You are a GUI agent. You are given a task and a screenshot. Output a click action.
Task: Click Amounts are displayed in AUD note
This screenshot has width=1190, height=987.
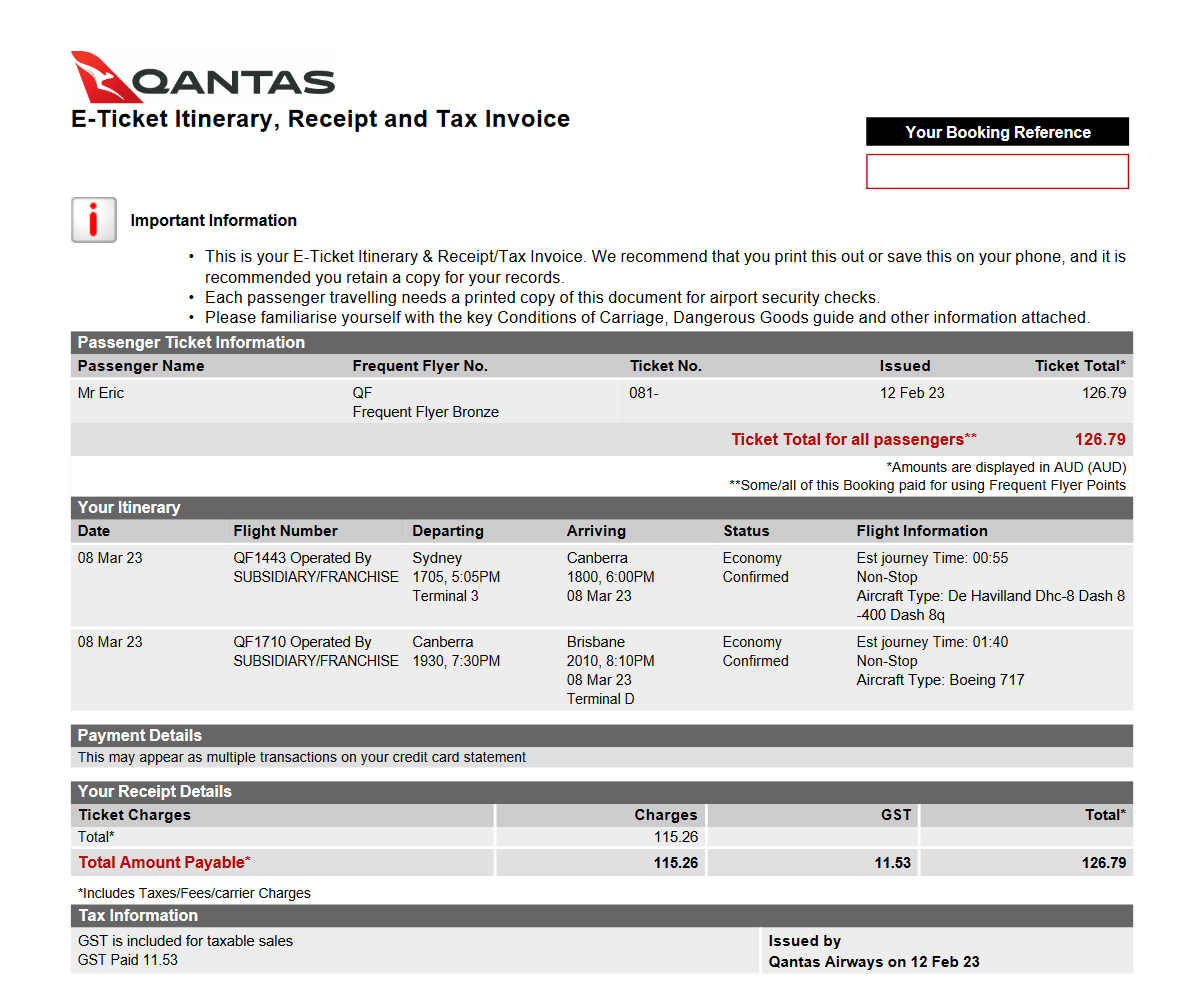(x=1006, y=467)
